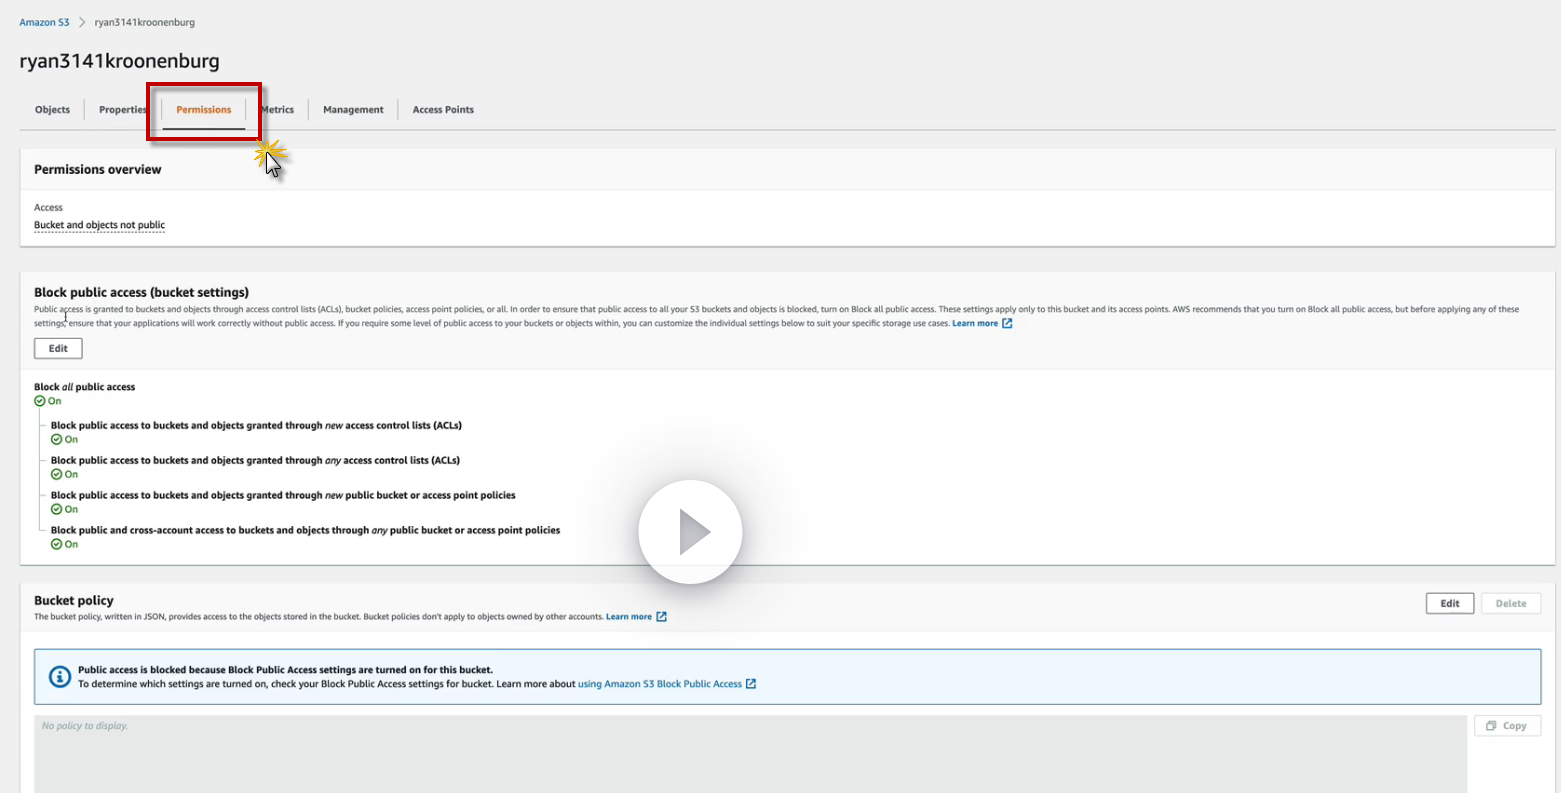Open the Management tab
1561x793 pixels.
[353, 110]
